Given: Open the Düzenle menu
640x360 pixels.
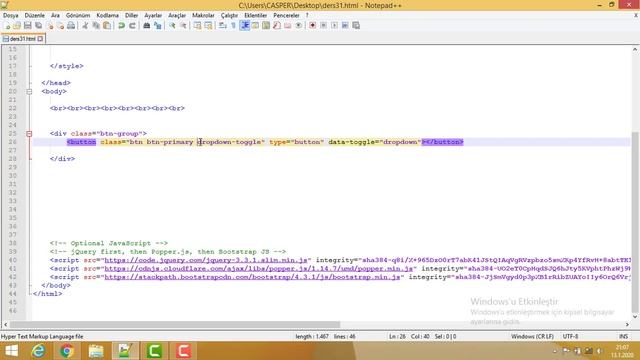Looking at the screenshot, I should [35, 16].
